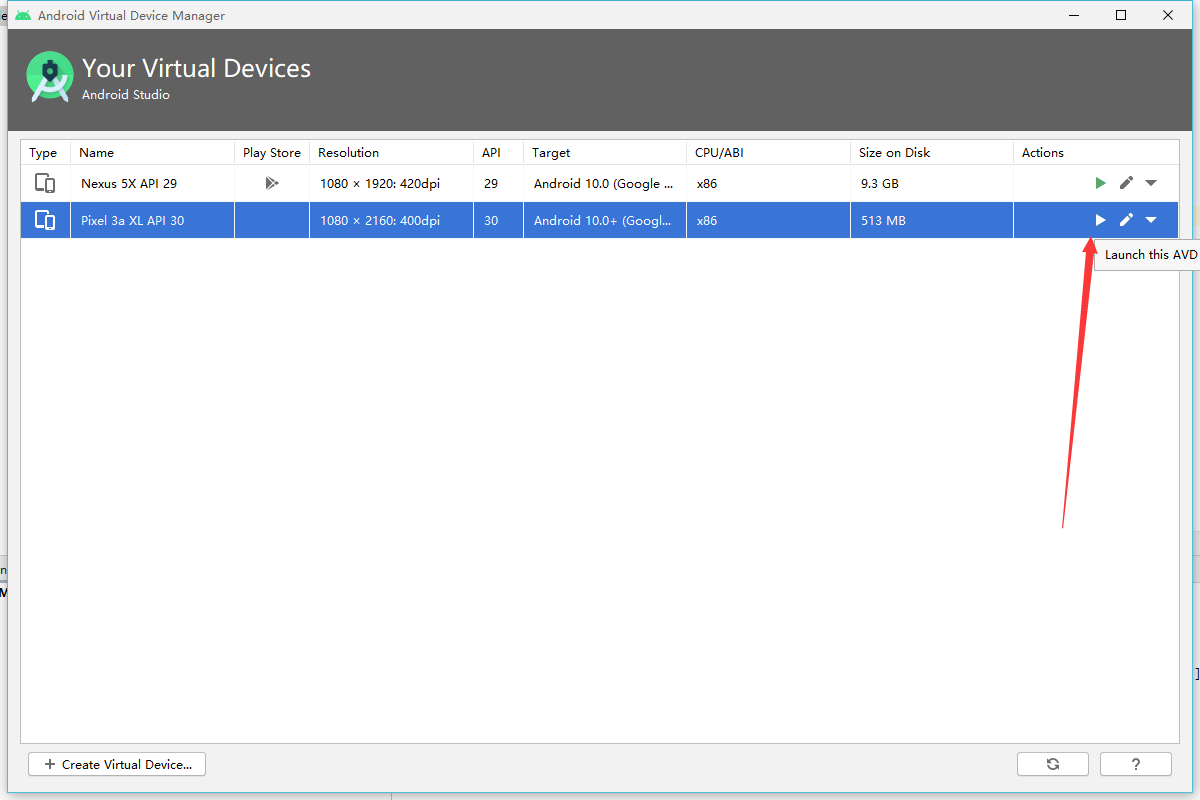This screenshot has width=1200, height=800.
Task: Click the device type icon for Pixel 3a XL
Action: point(45,220)
